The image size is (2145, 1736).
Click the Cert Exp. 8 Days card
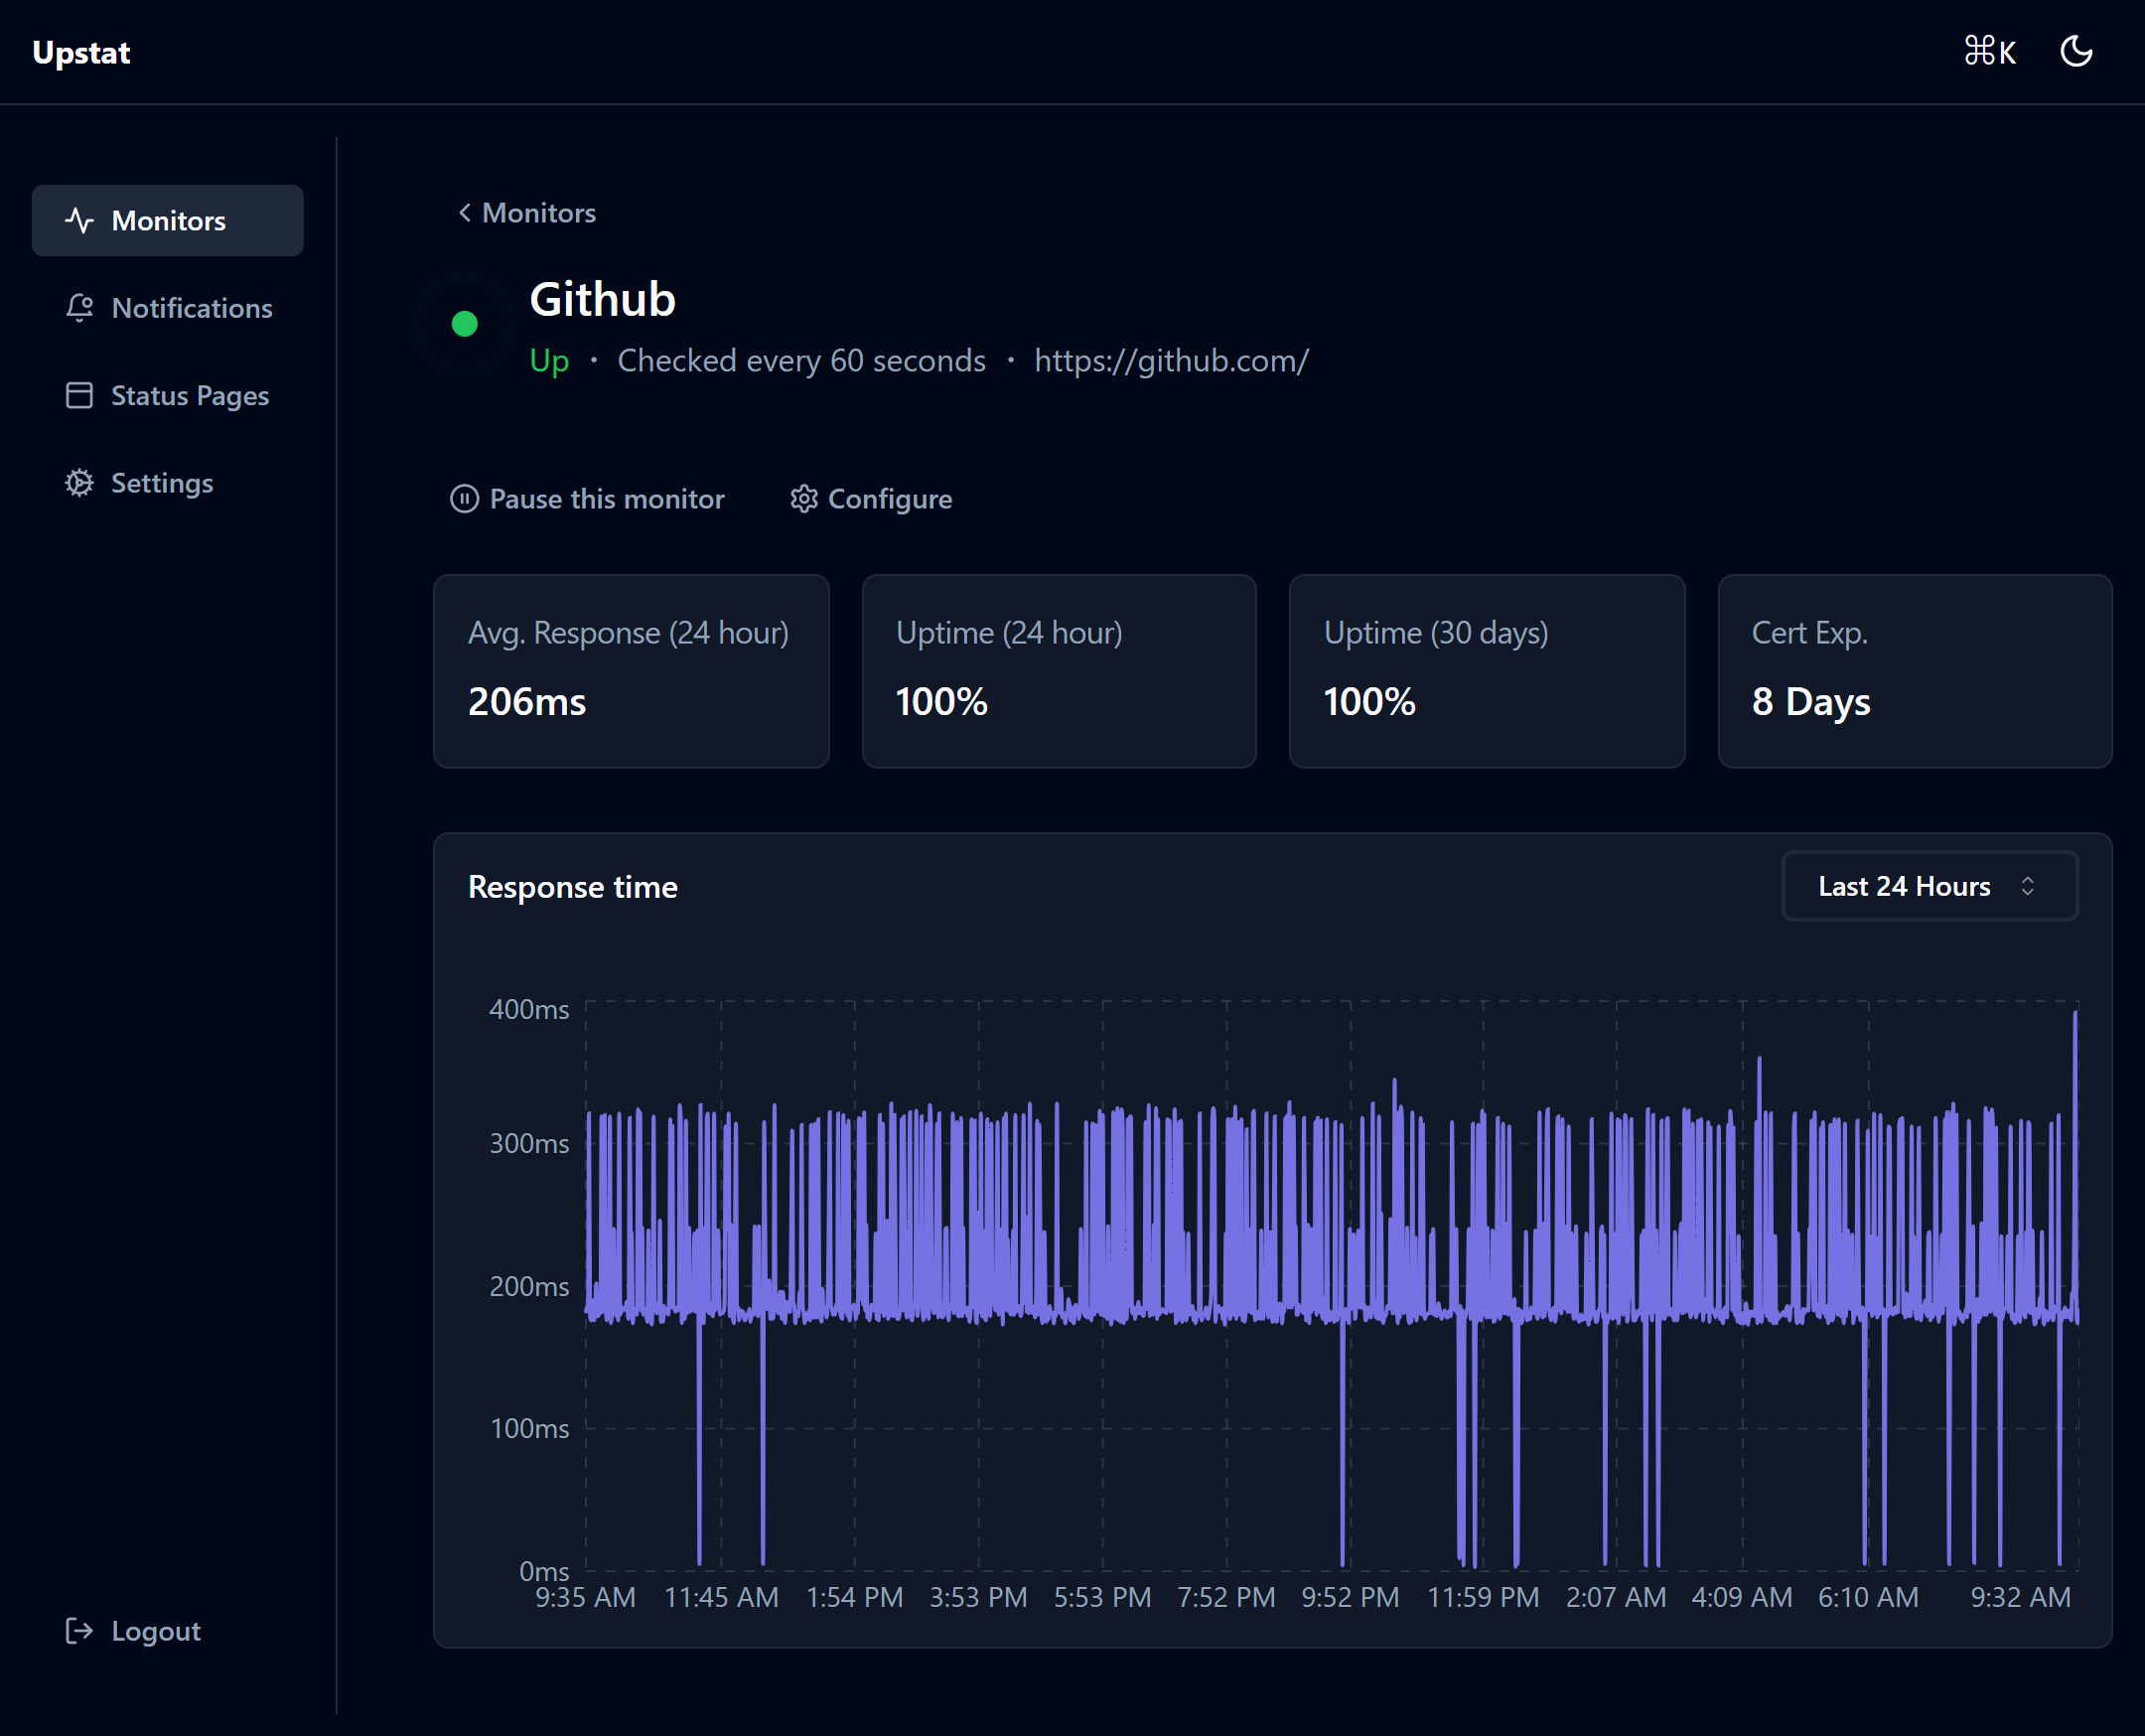tap(1914, 671)
